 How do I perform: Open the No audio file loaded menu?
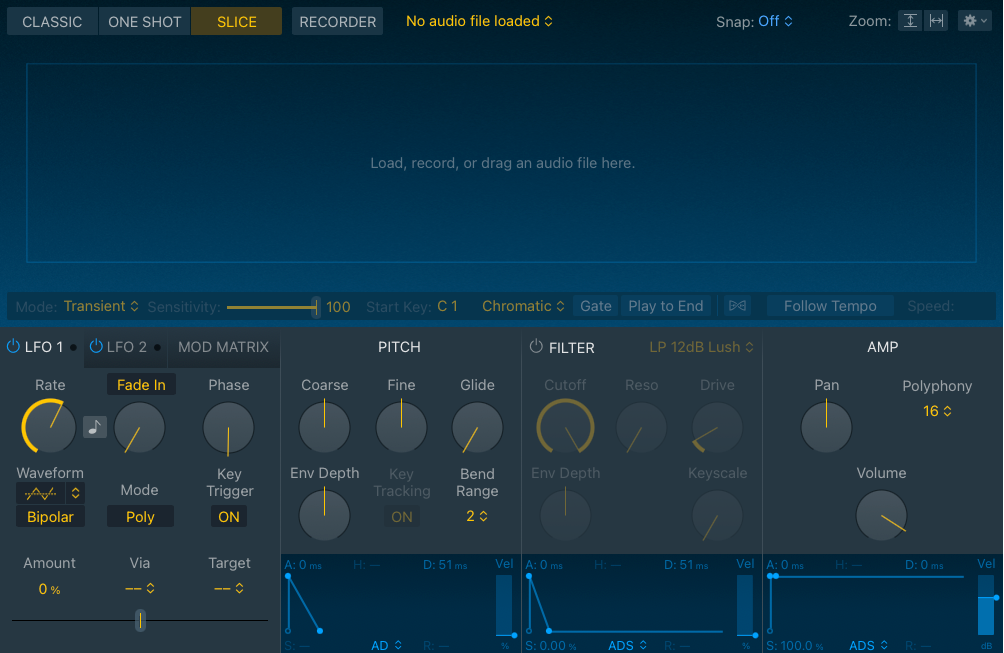479,21
